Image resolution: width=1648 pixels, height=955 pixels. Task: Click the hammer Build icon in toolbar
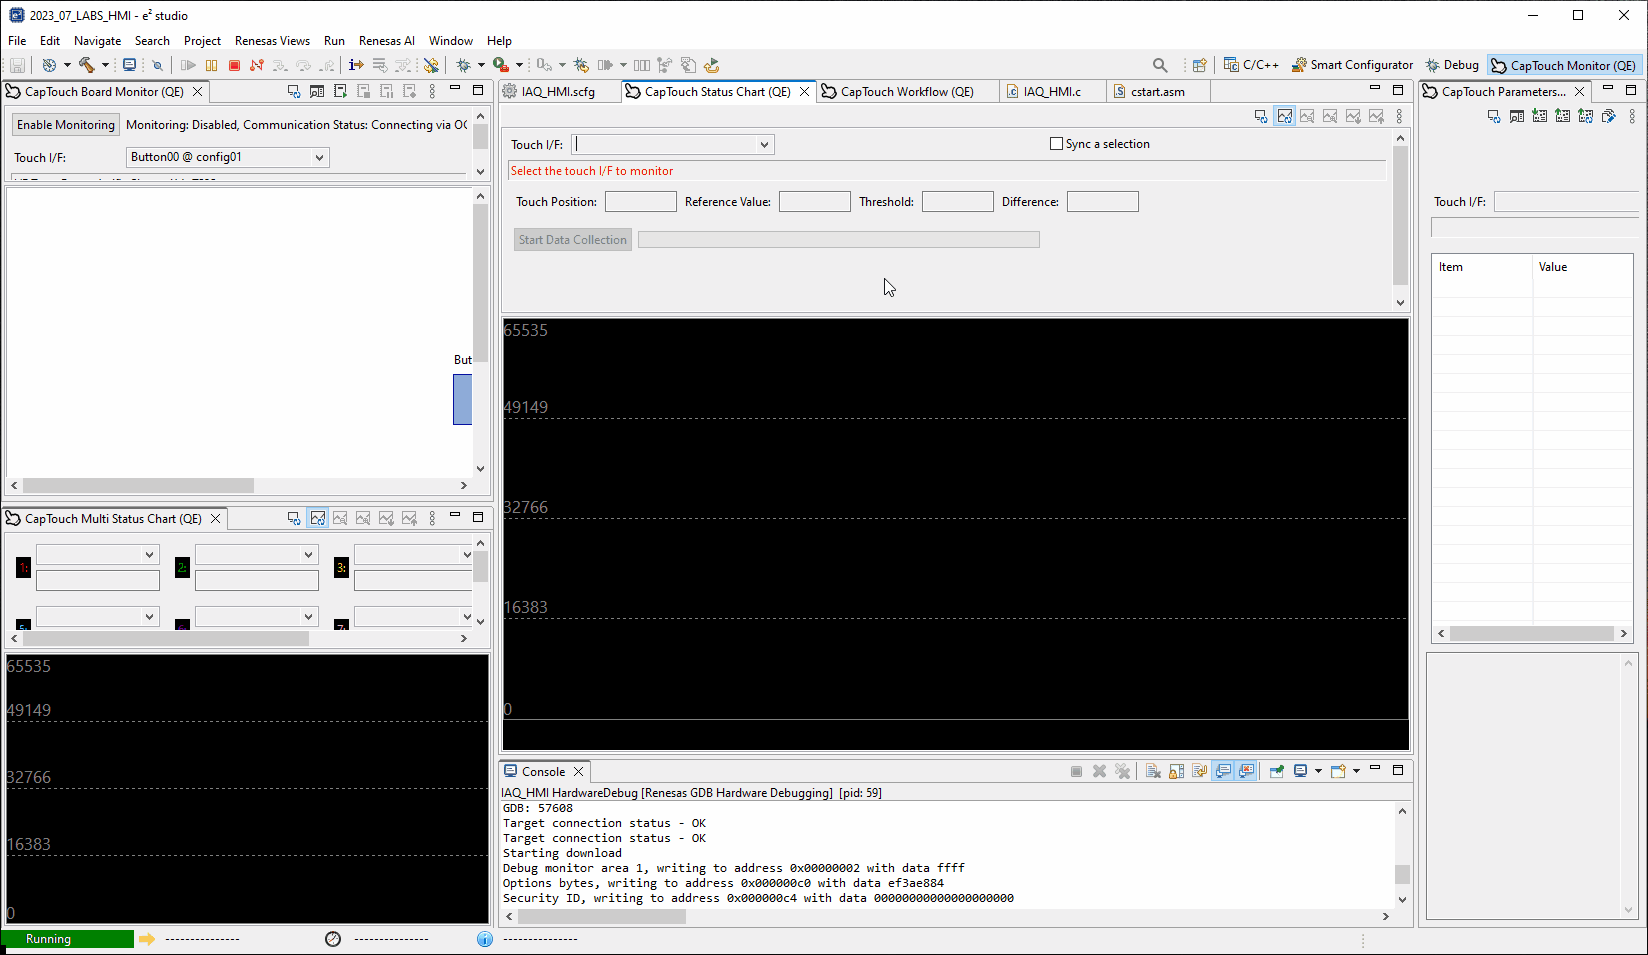[87, 65]
